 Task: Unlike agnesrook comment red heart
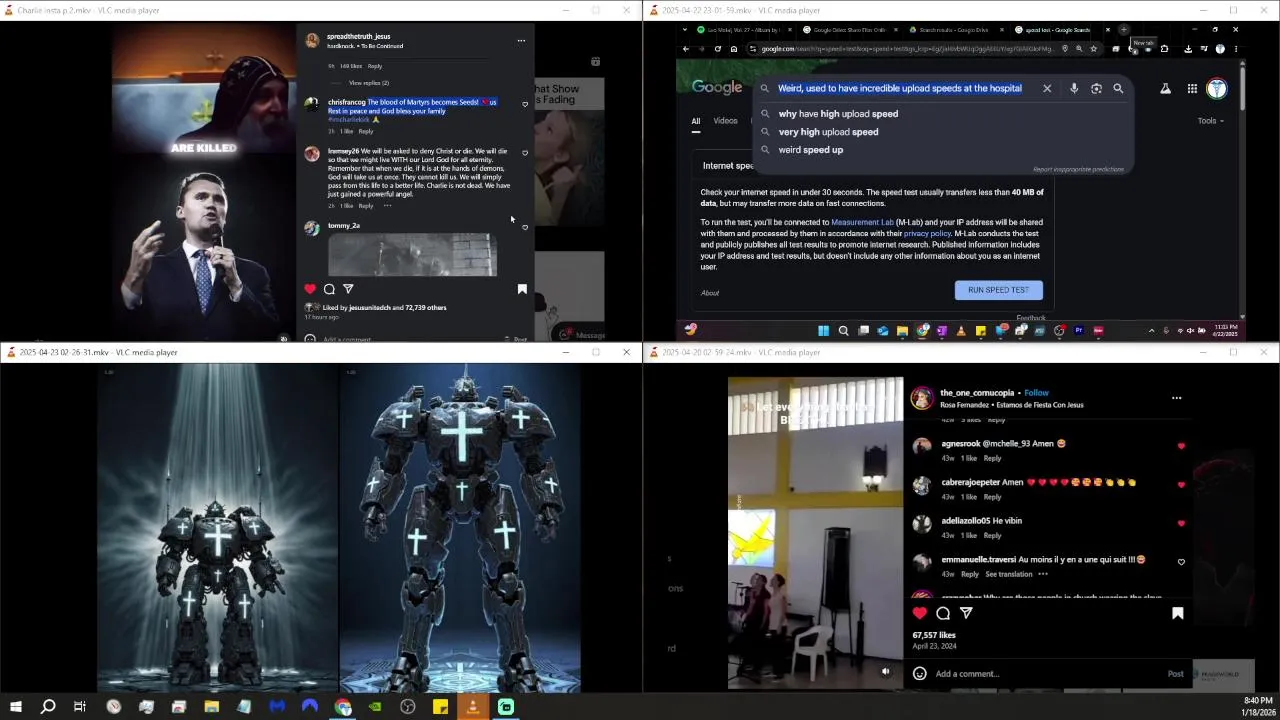pyautogui.click(x=1181, y=446)
